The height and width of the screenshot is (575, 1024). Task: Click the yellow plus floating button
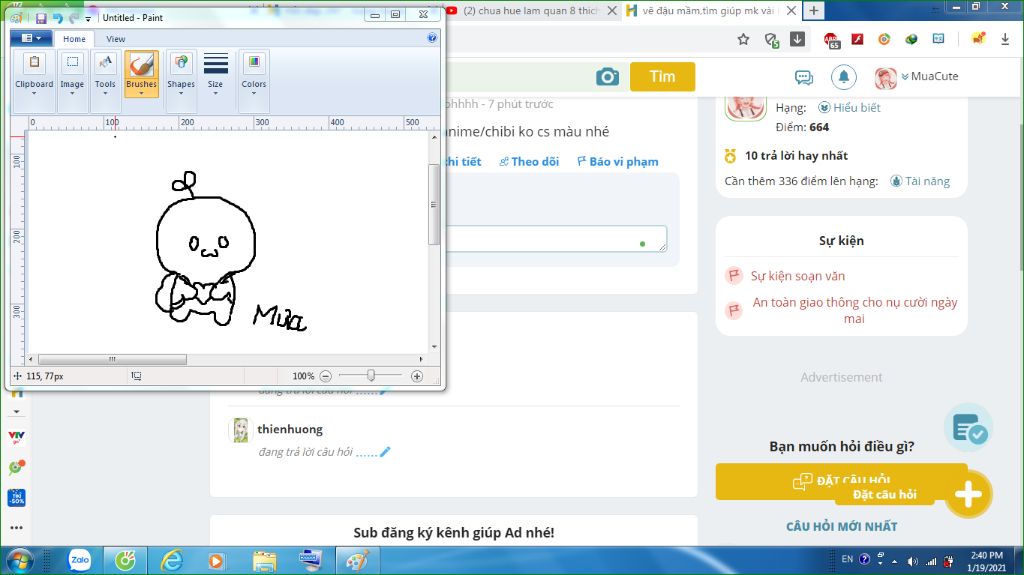(968, 494)
